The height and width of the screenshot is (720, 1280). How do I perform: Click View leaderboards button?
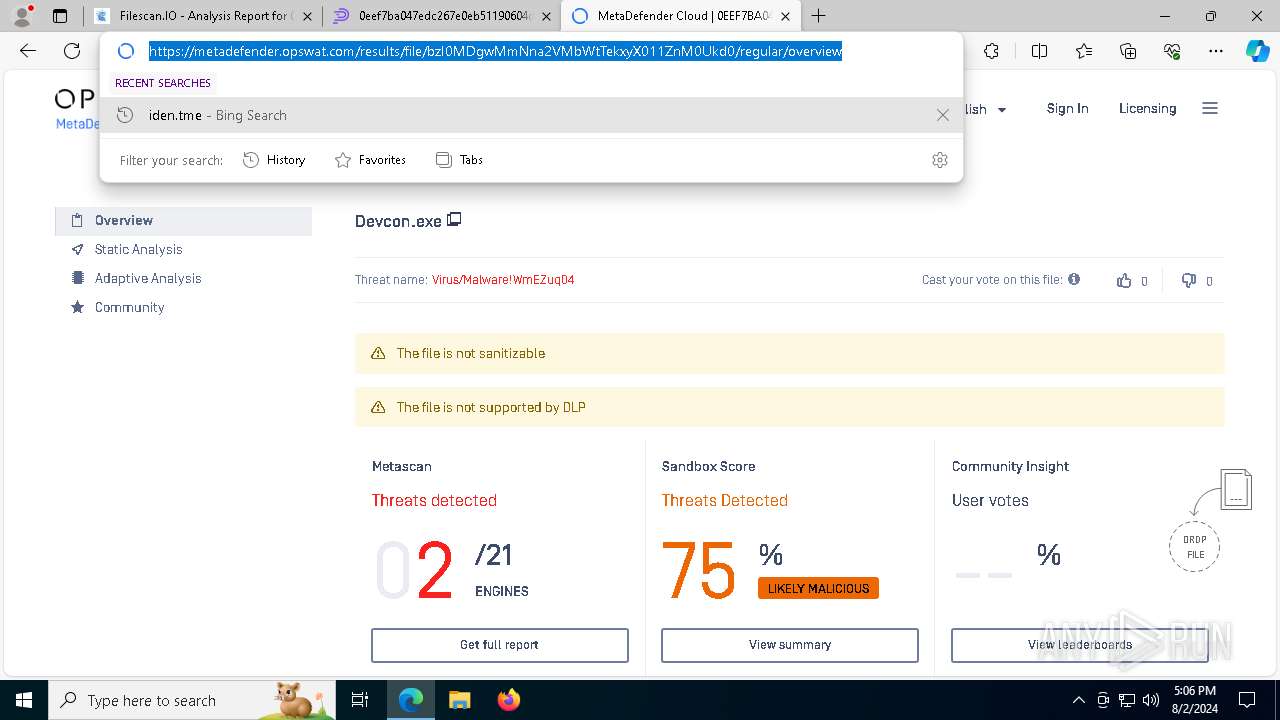click(1080, 645)
